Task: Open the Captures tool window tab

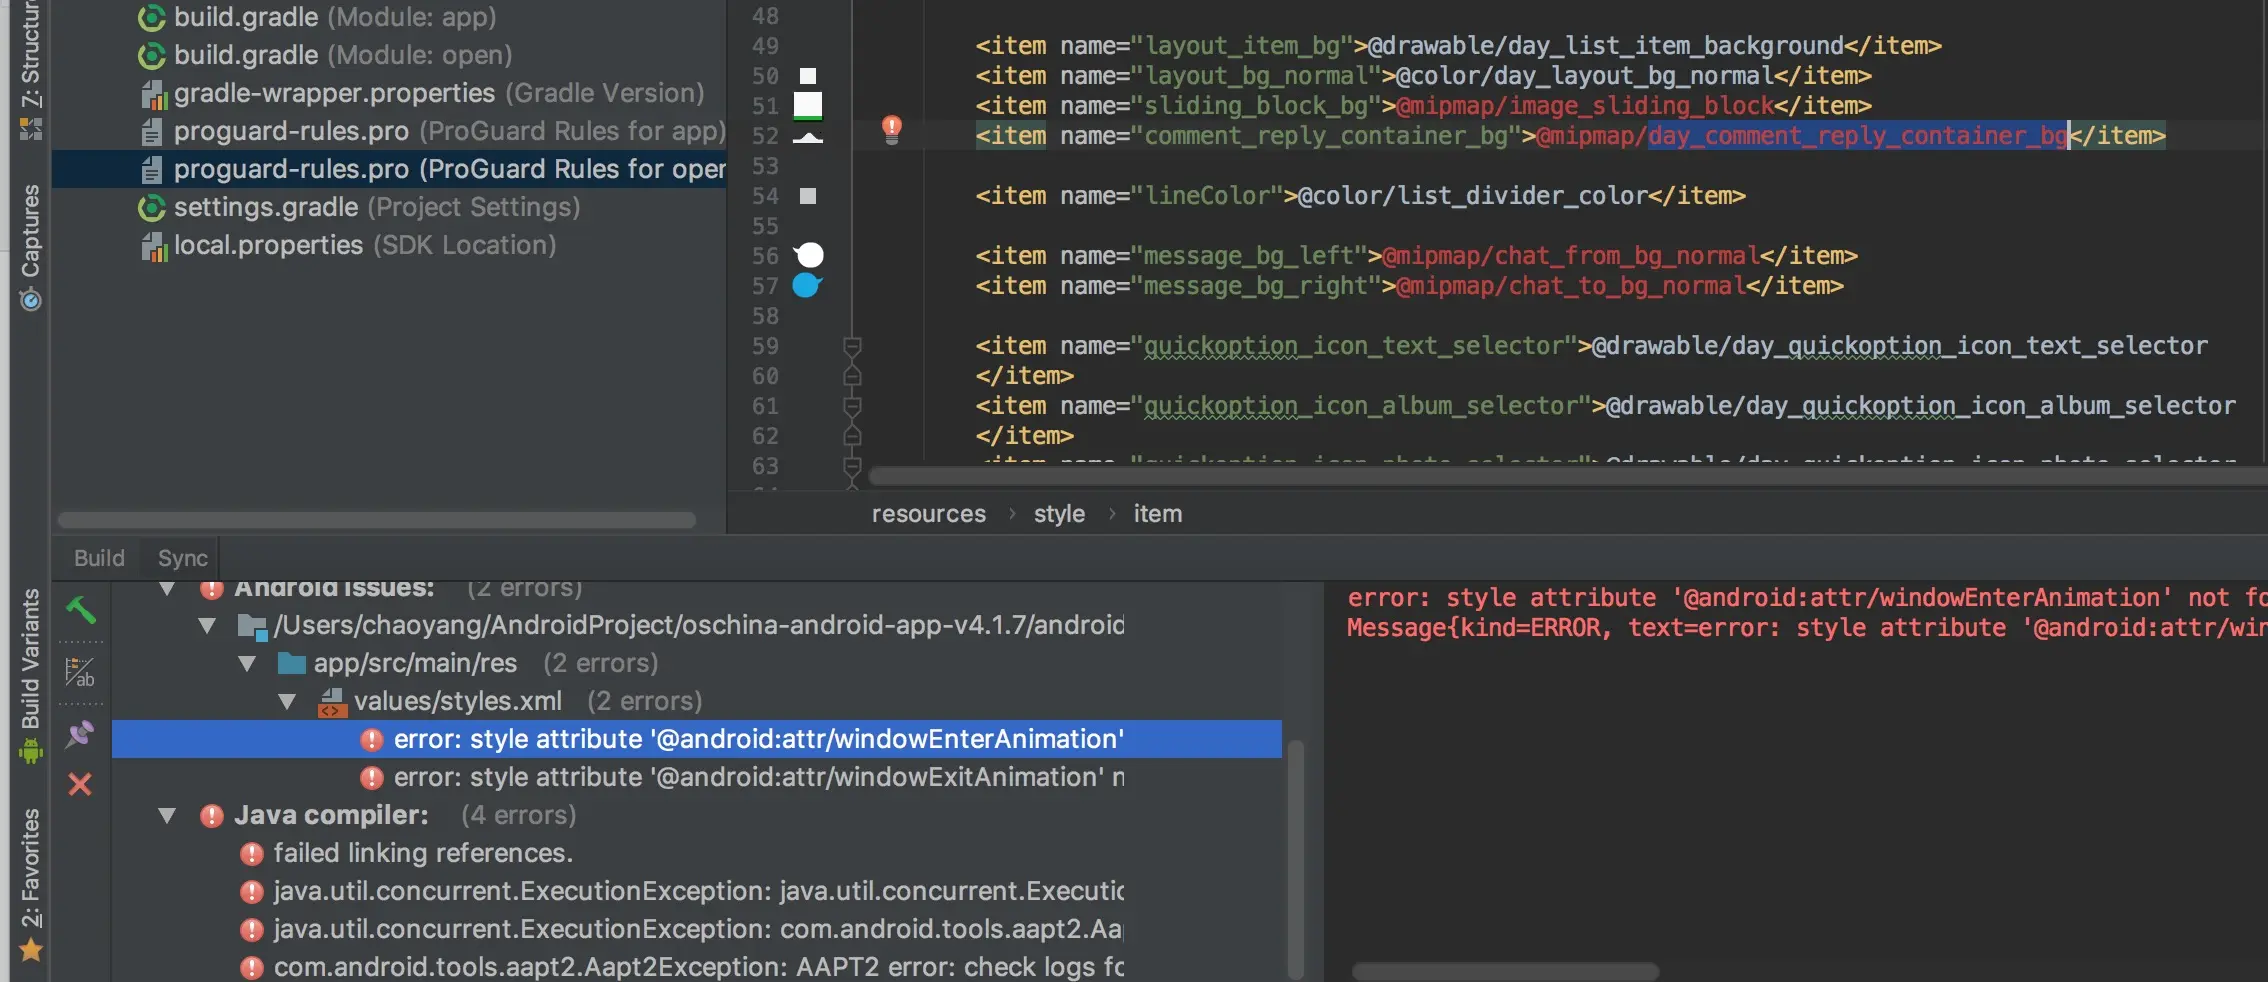Action: tap(31, 247)
